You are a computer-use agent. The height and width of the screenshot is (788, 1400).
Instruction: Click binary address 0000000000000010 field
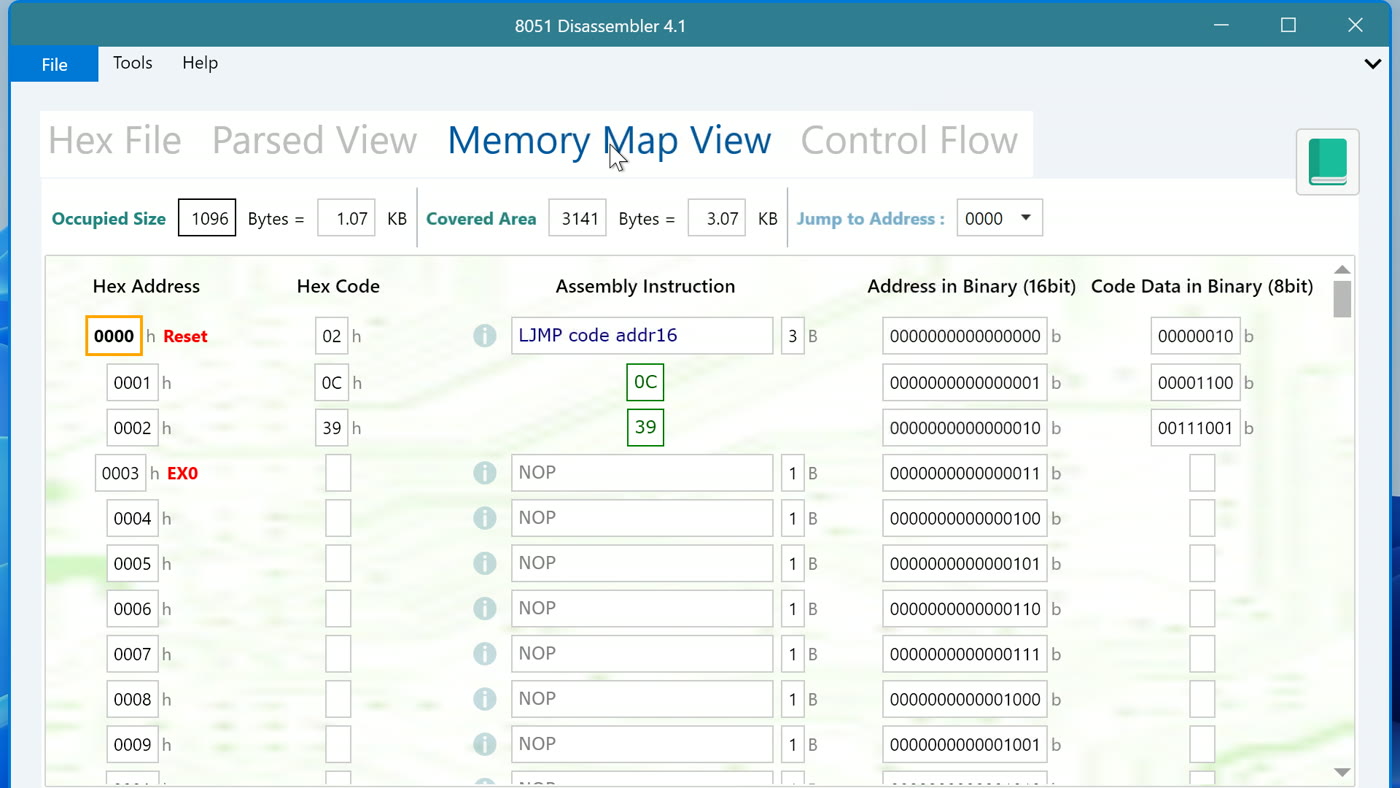tap(964, 428)
